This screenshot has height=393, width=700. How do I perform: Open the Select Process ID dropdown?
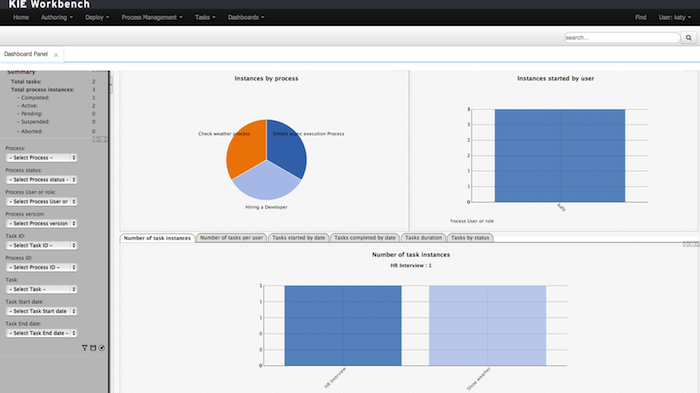(x=42, y=267)
